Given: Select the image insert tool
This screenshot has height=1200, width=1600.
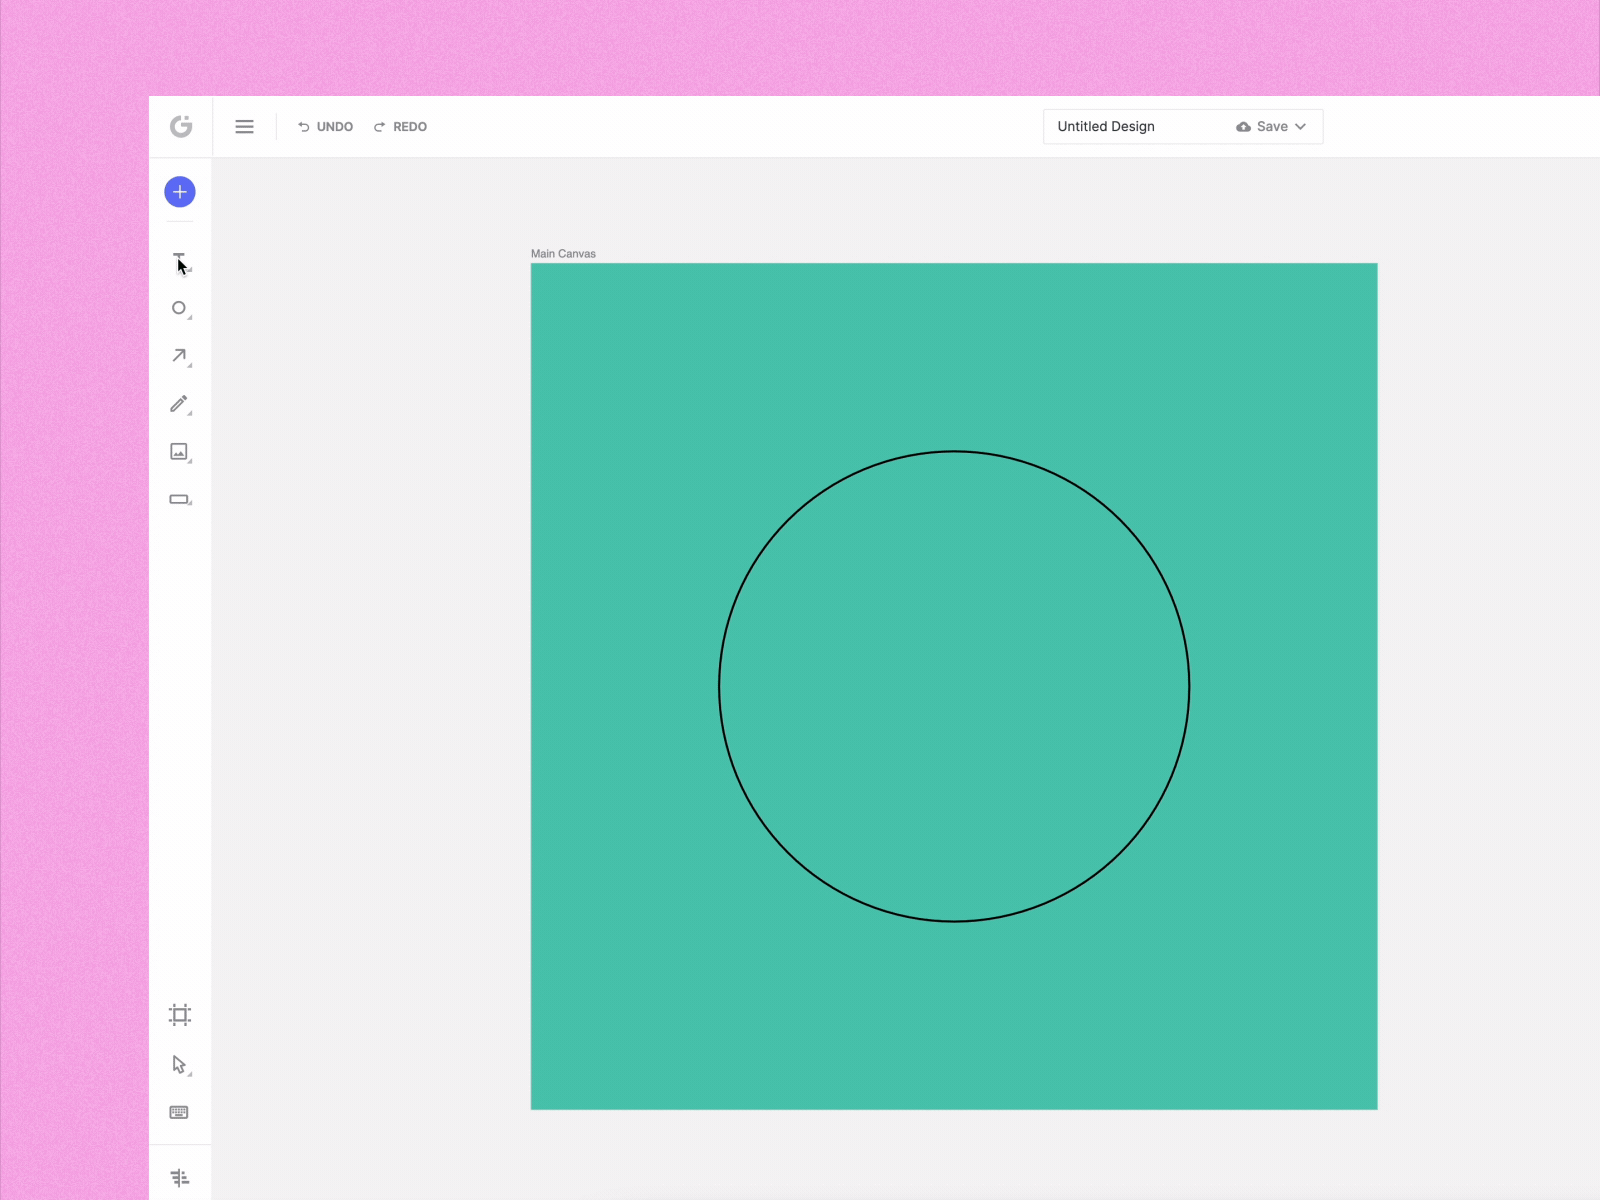Looking at the screenshot, I should [179, 452].
